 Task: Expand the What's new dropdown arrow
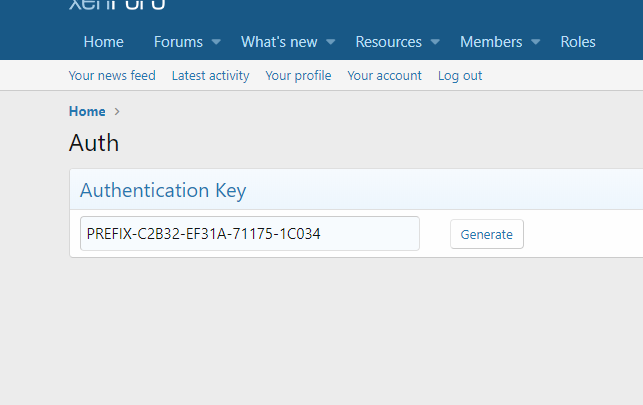click(x=331, y=42)
